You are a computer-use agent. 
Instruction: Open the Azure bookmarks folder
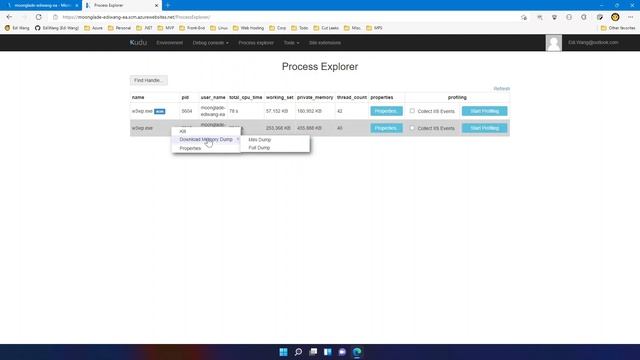pyautogui.click(x=93, y=28)
